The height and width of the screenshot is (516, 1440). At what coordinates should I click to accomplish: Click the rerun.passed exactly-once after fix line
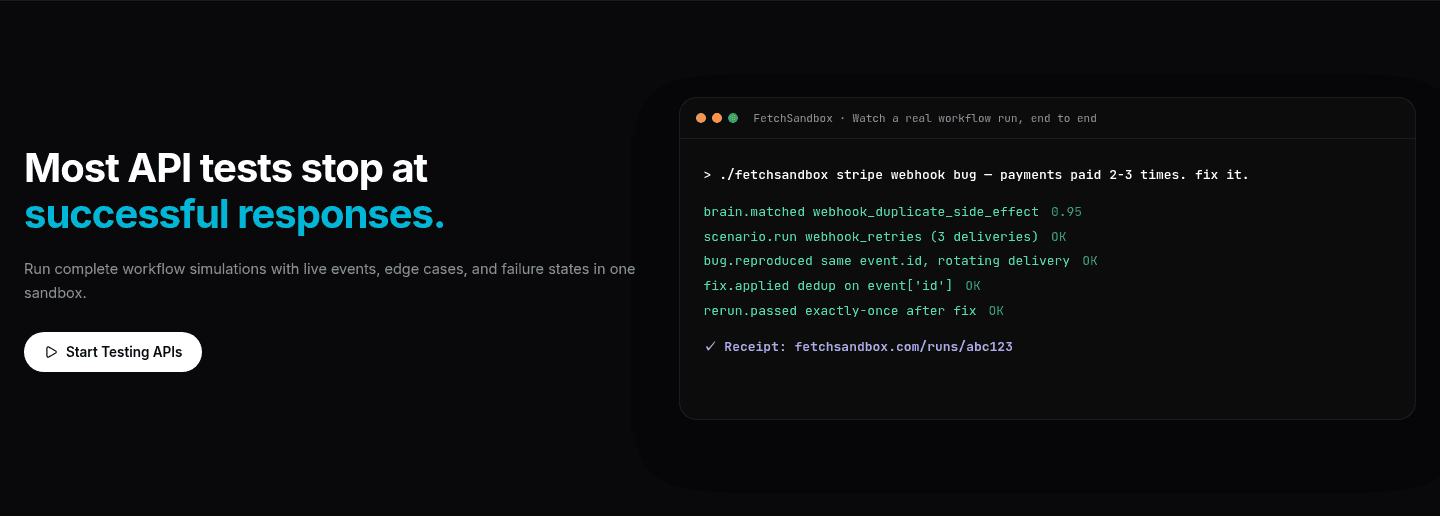point(854,311)
